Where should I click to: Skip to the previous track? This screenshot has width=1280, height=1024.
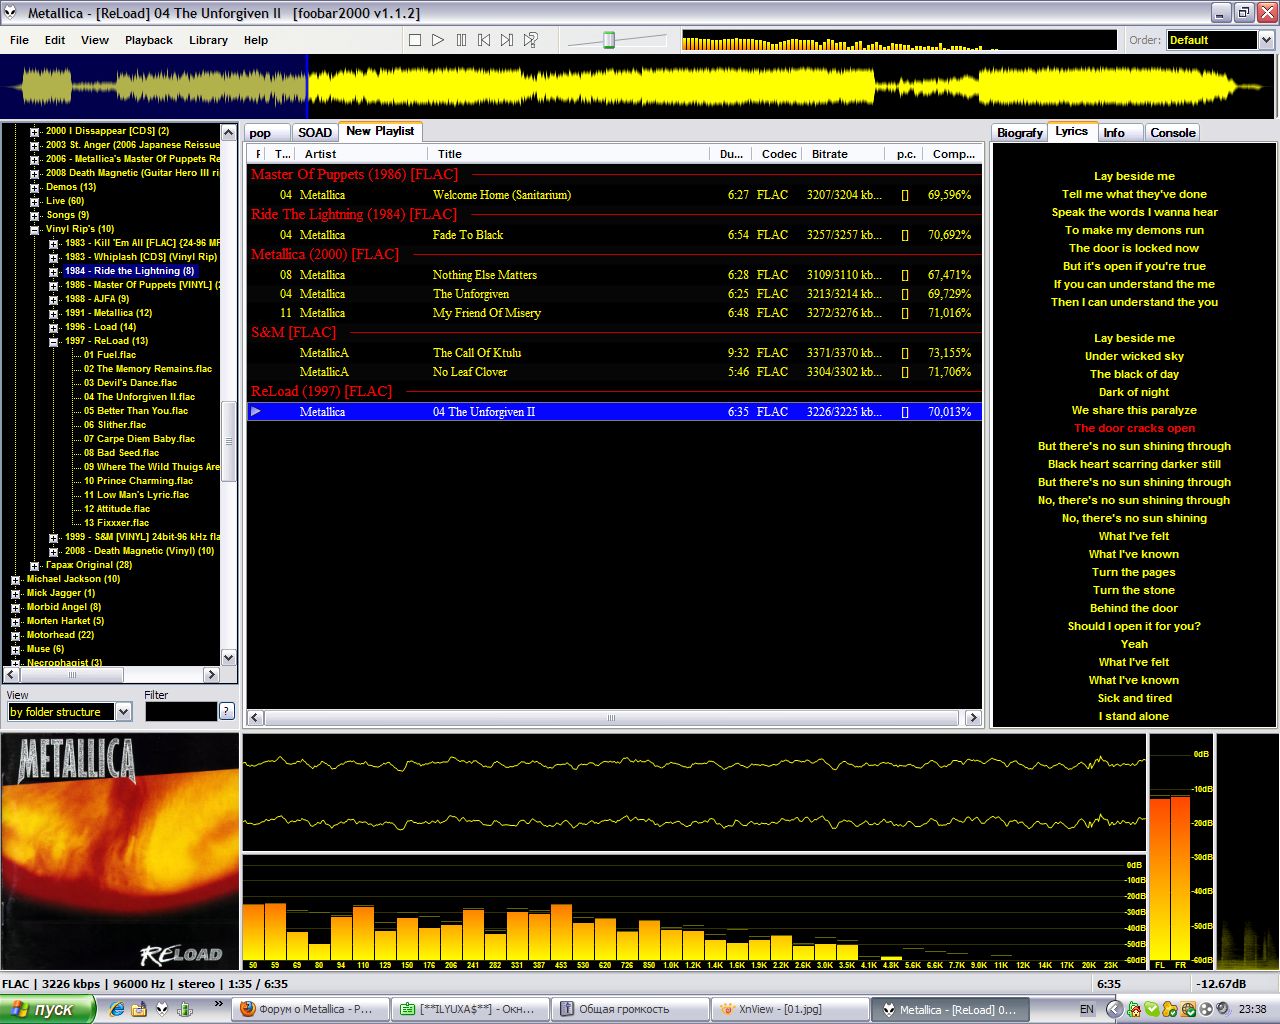point(484,40)
